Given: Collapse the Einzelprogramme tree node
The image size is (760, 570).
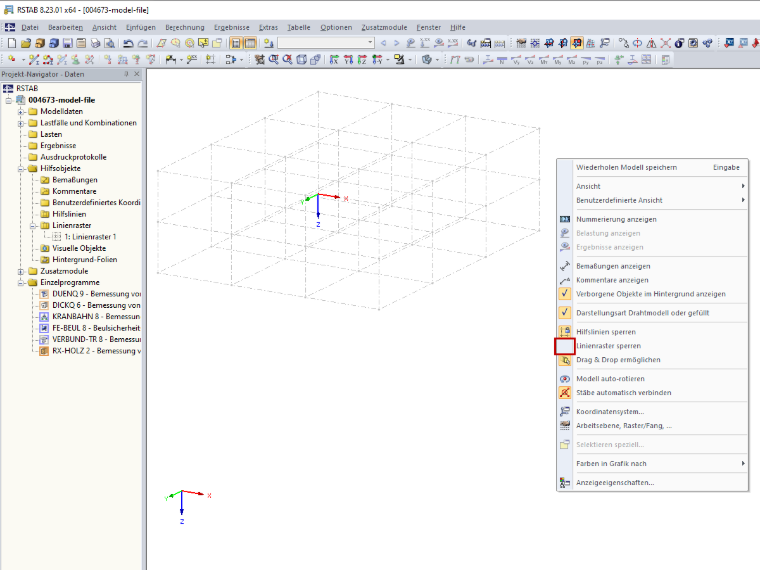Looking at the screenshot, I should (x=20, y=283).
